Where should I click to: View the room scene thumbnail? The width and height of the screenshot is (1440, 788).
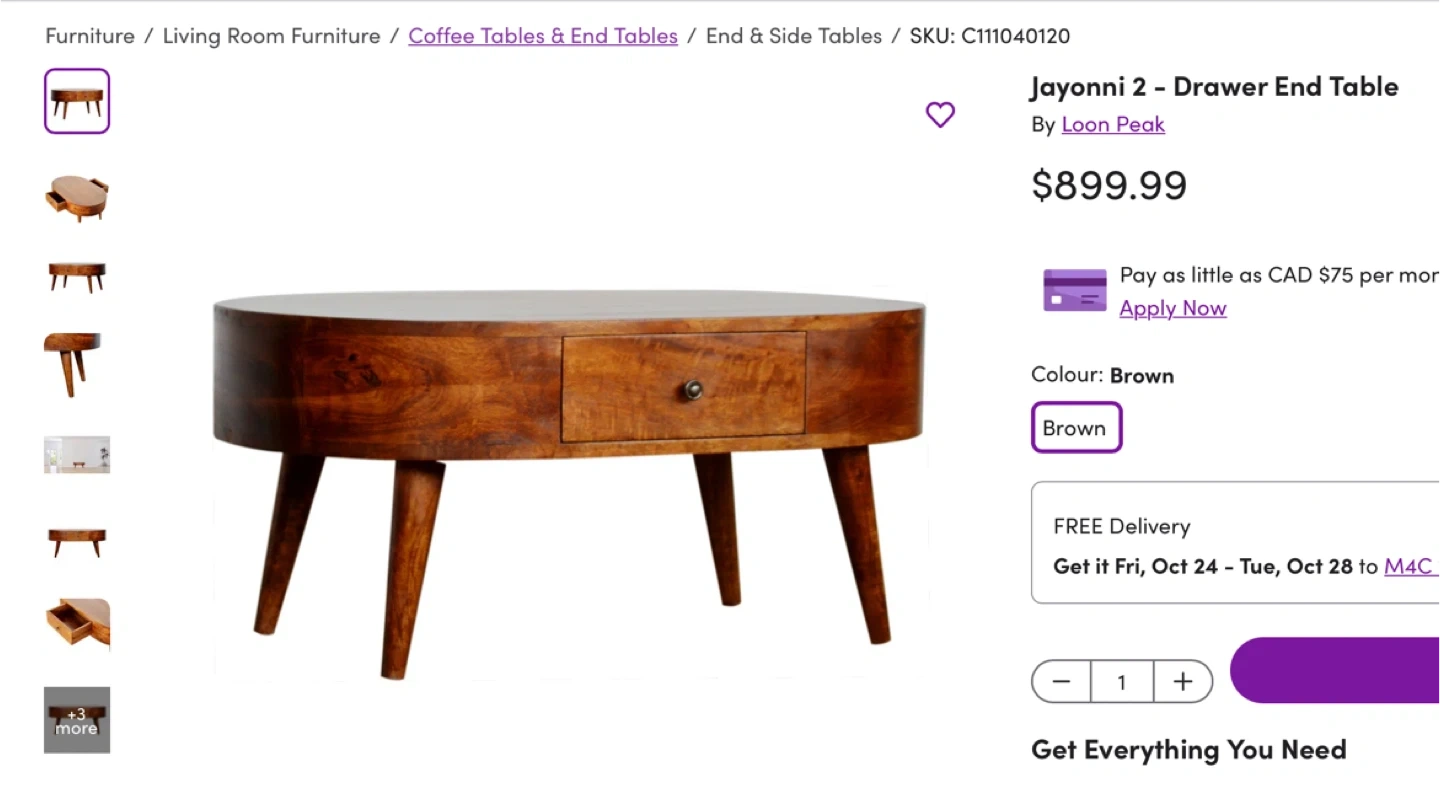click(77, 454)
